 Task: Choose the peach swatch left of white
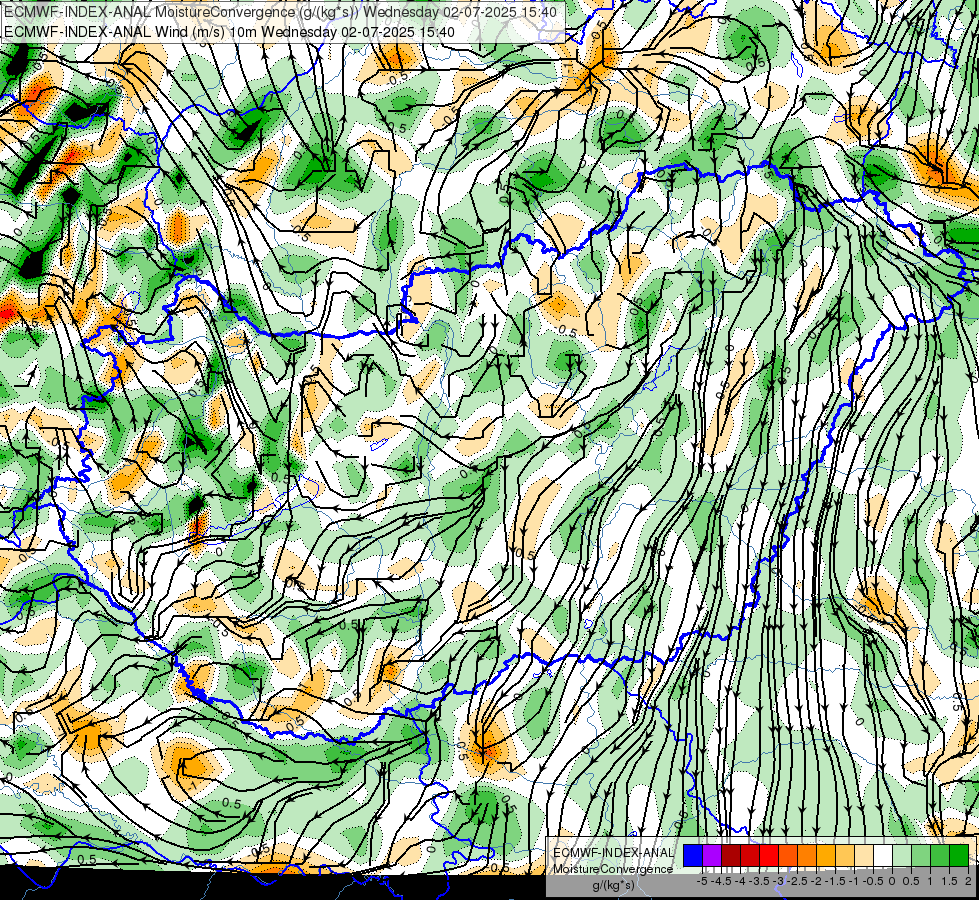tap(863, 855)
